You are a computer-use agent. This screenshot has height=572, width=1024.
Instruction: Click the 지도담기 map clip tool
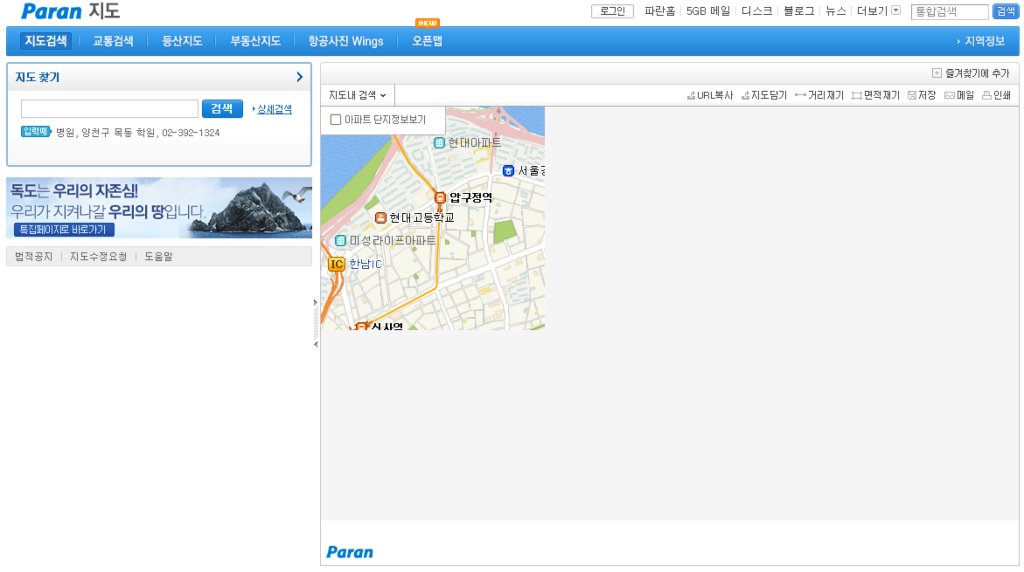(764, 95)
